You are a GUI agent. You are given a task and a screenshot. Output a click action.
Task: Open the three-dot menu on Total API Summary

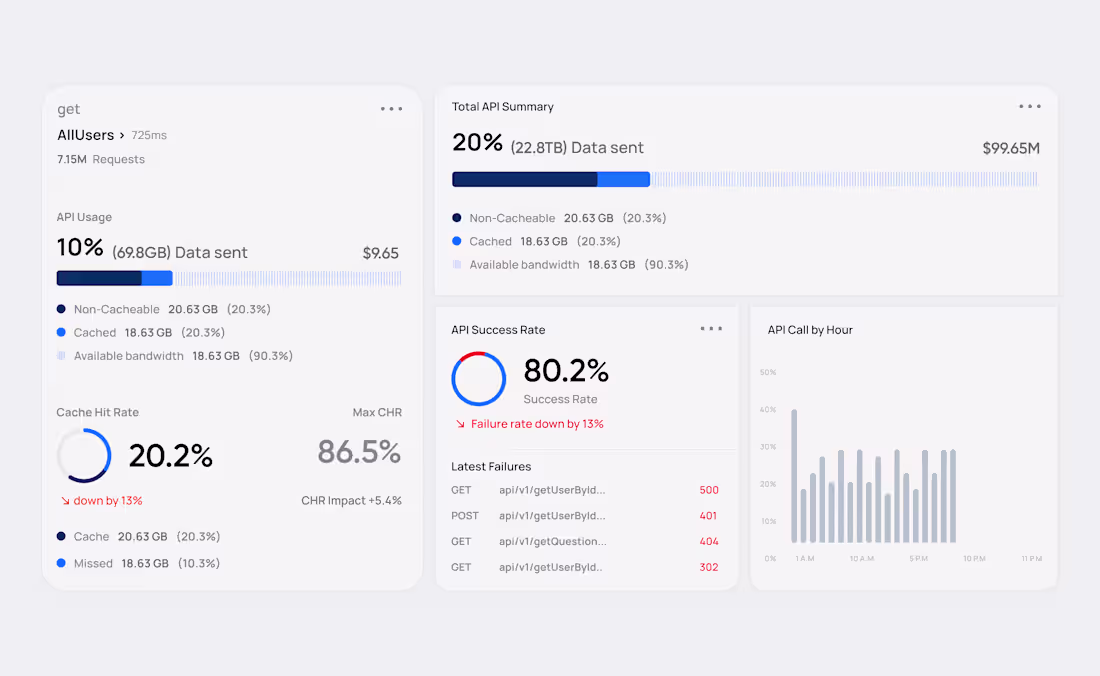1030,107
